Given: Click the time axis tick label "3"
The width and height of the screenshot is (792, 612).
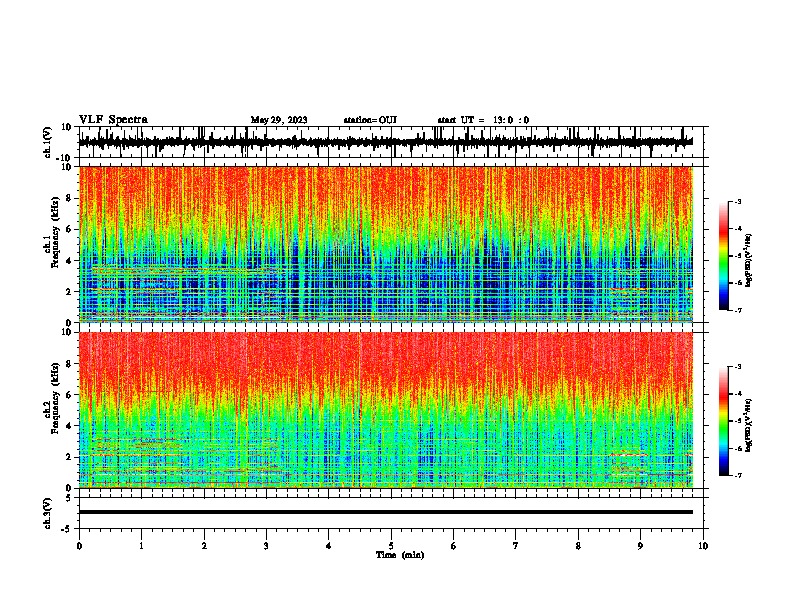Looking at the screenshot, I should [x=267, y=546].
